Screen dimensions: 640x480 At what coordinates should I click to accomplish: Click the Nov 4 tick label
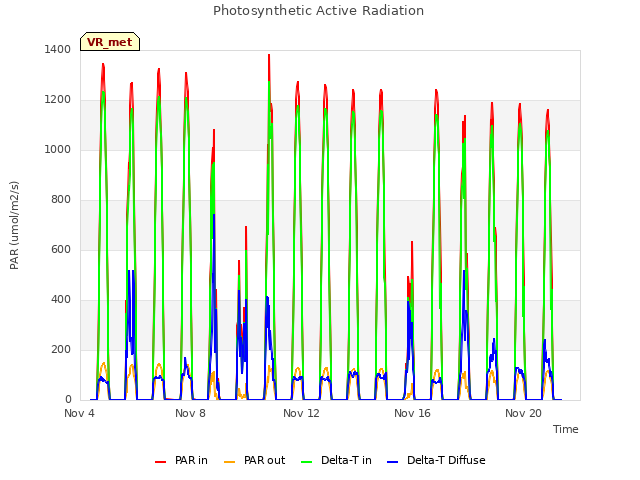coord(79,413)
